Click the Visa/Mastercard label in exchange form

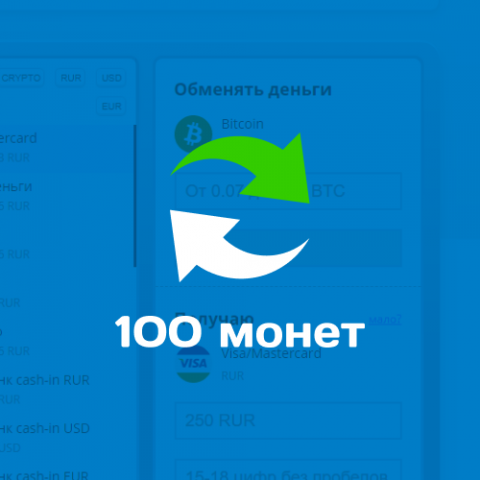[x=271, y=353]
